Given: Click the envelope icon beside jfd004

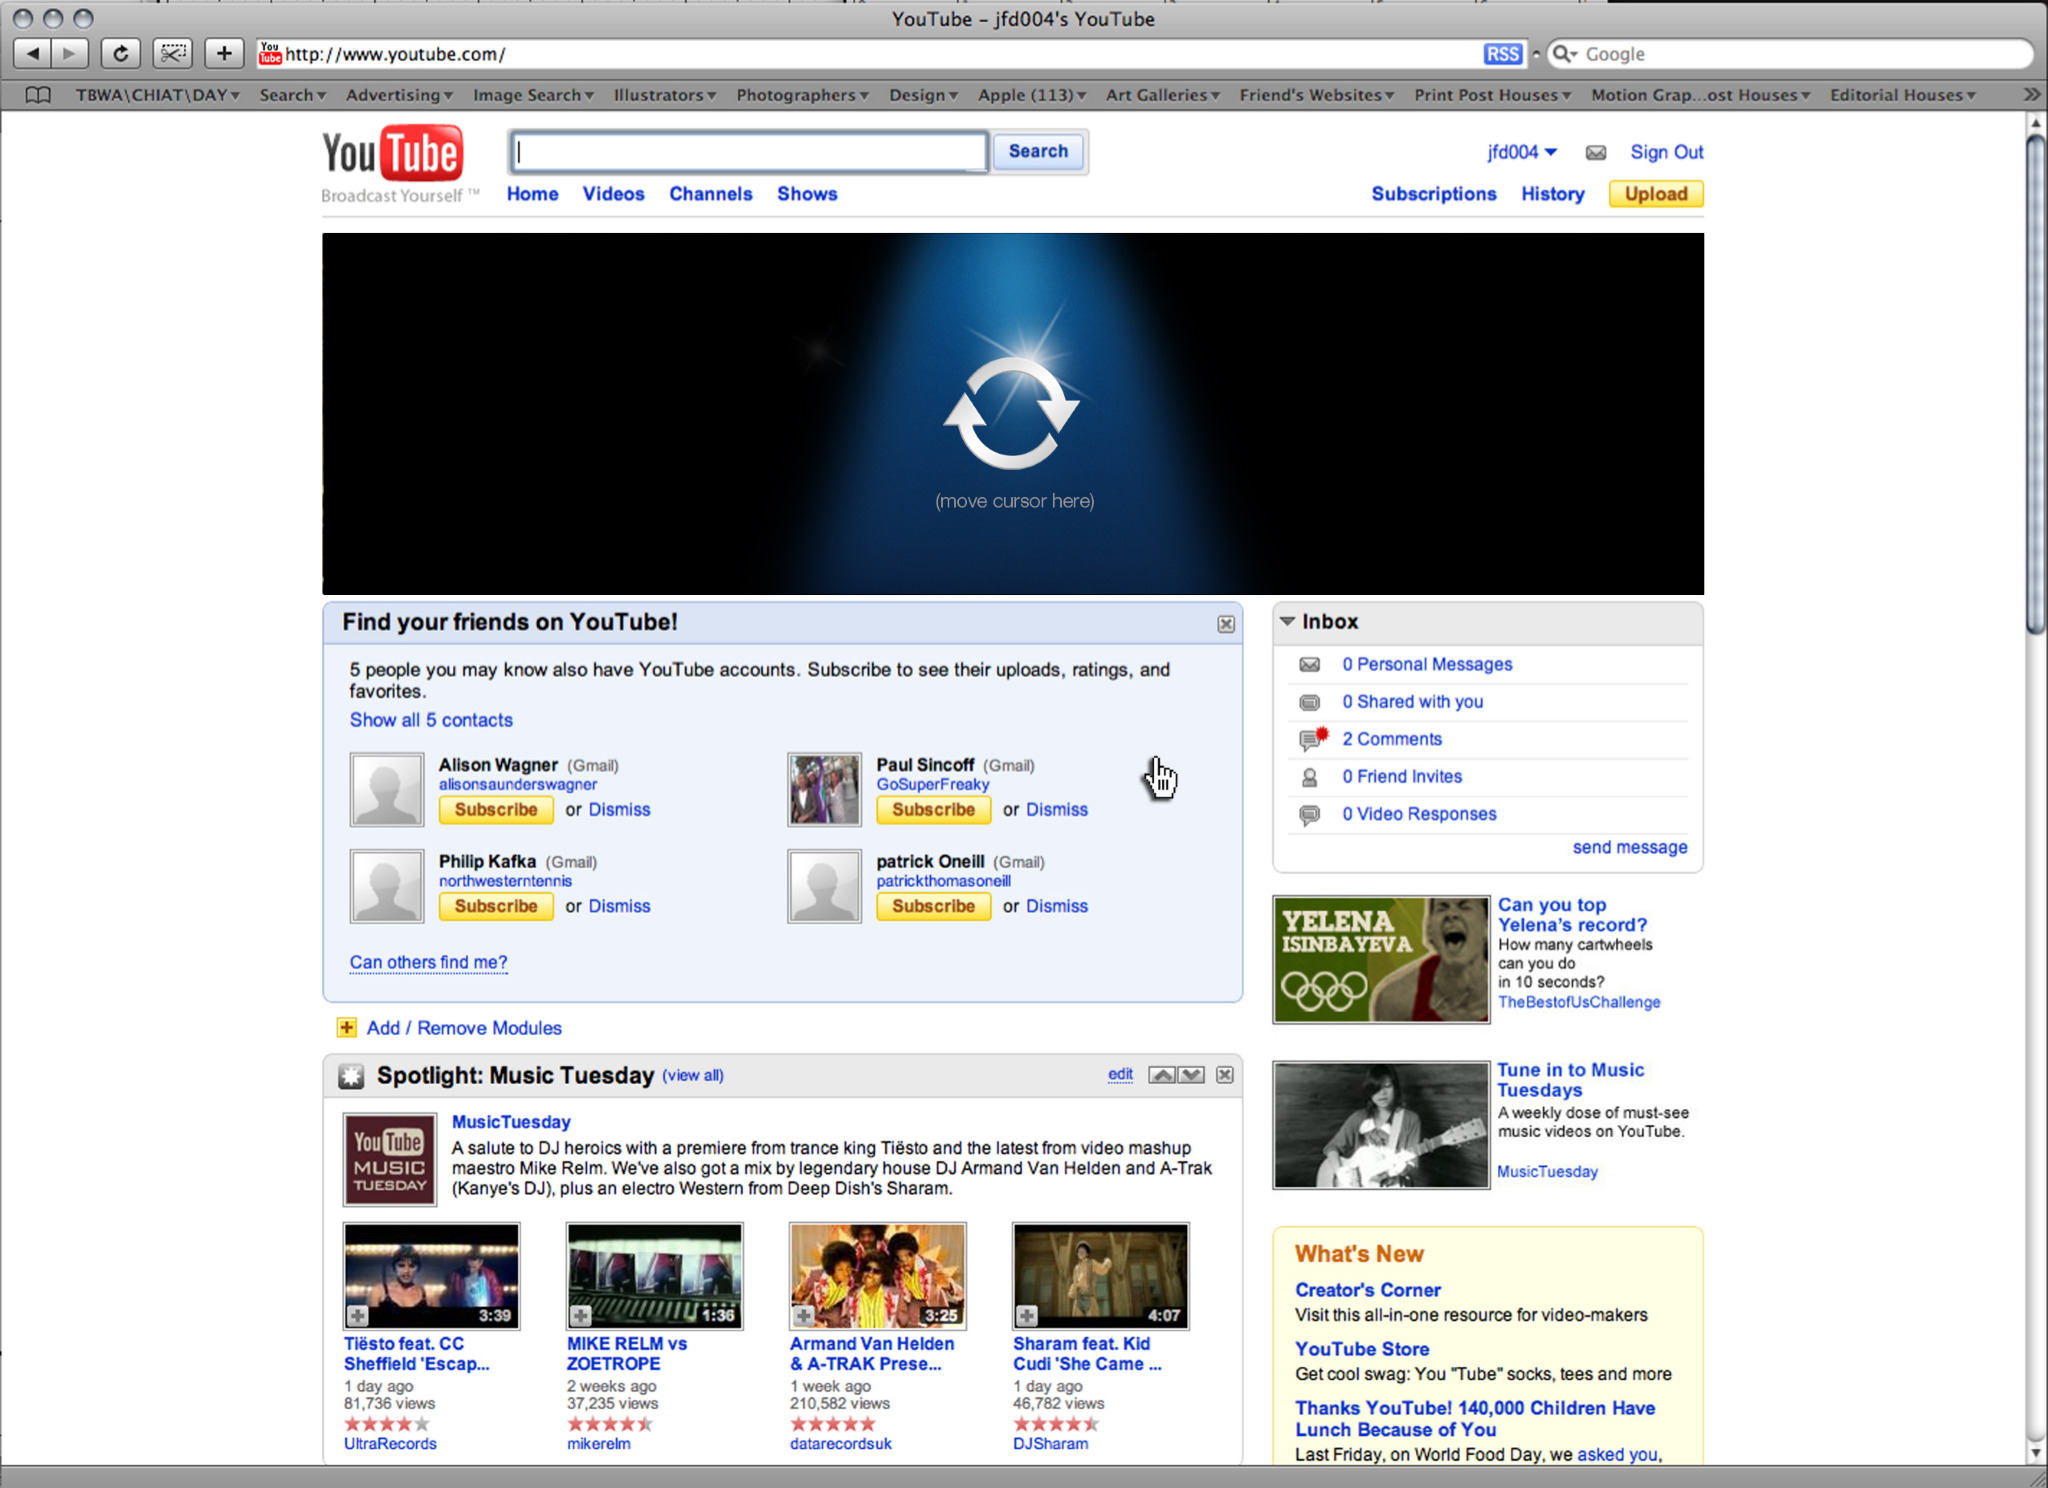Looking at the screenshot, I should (x=1596, y=152).
